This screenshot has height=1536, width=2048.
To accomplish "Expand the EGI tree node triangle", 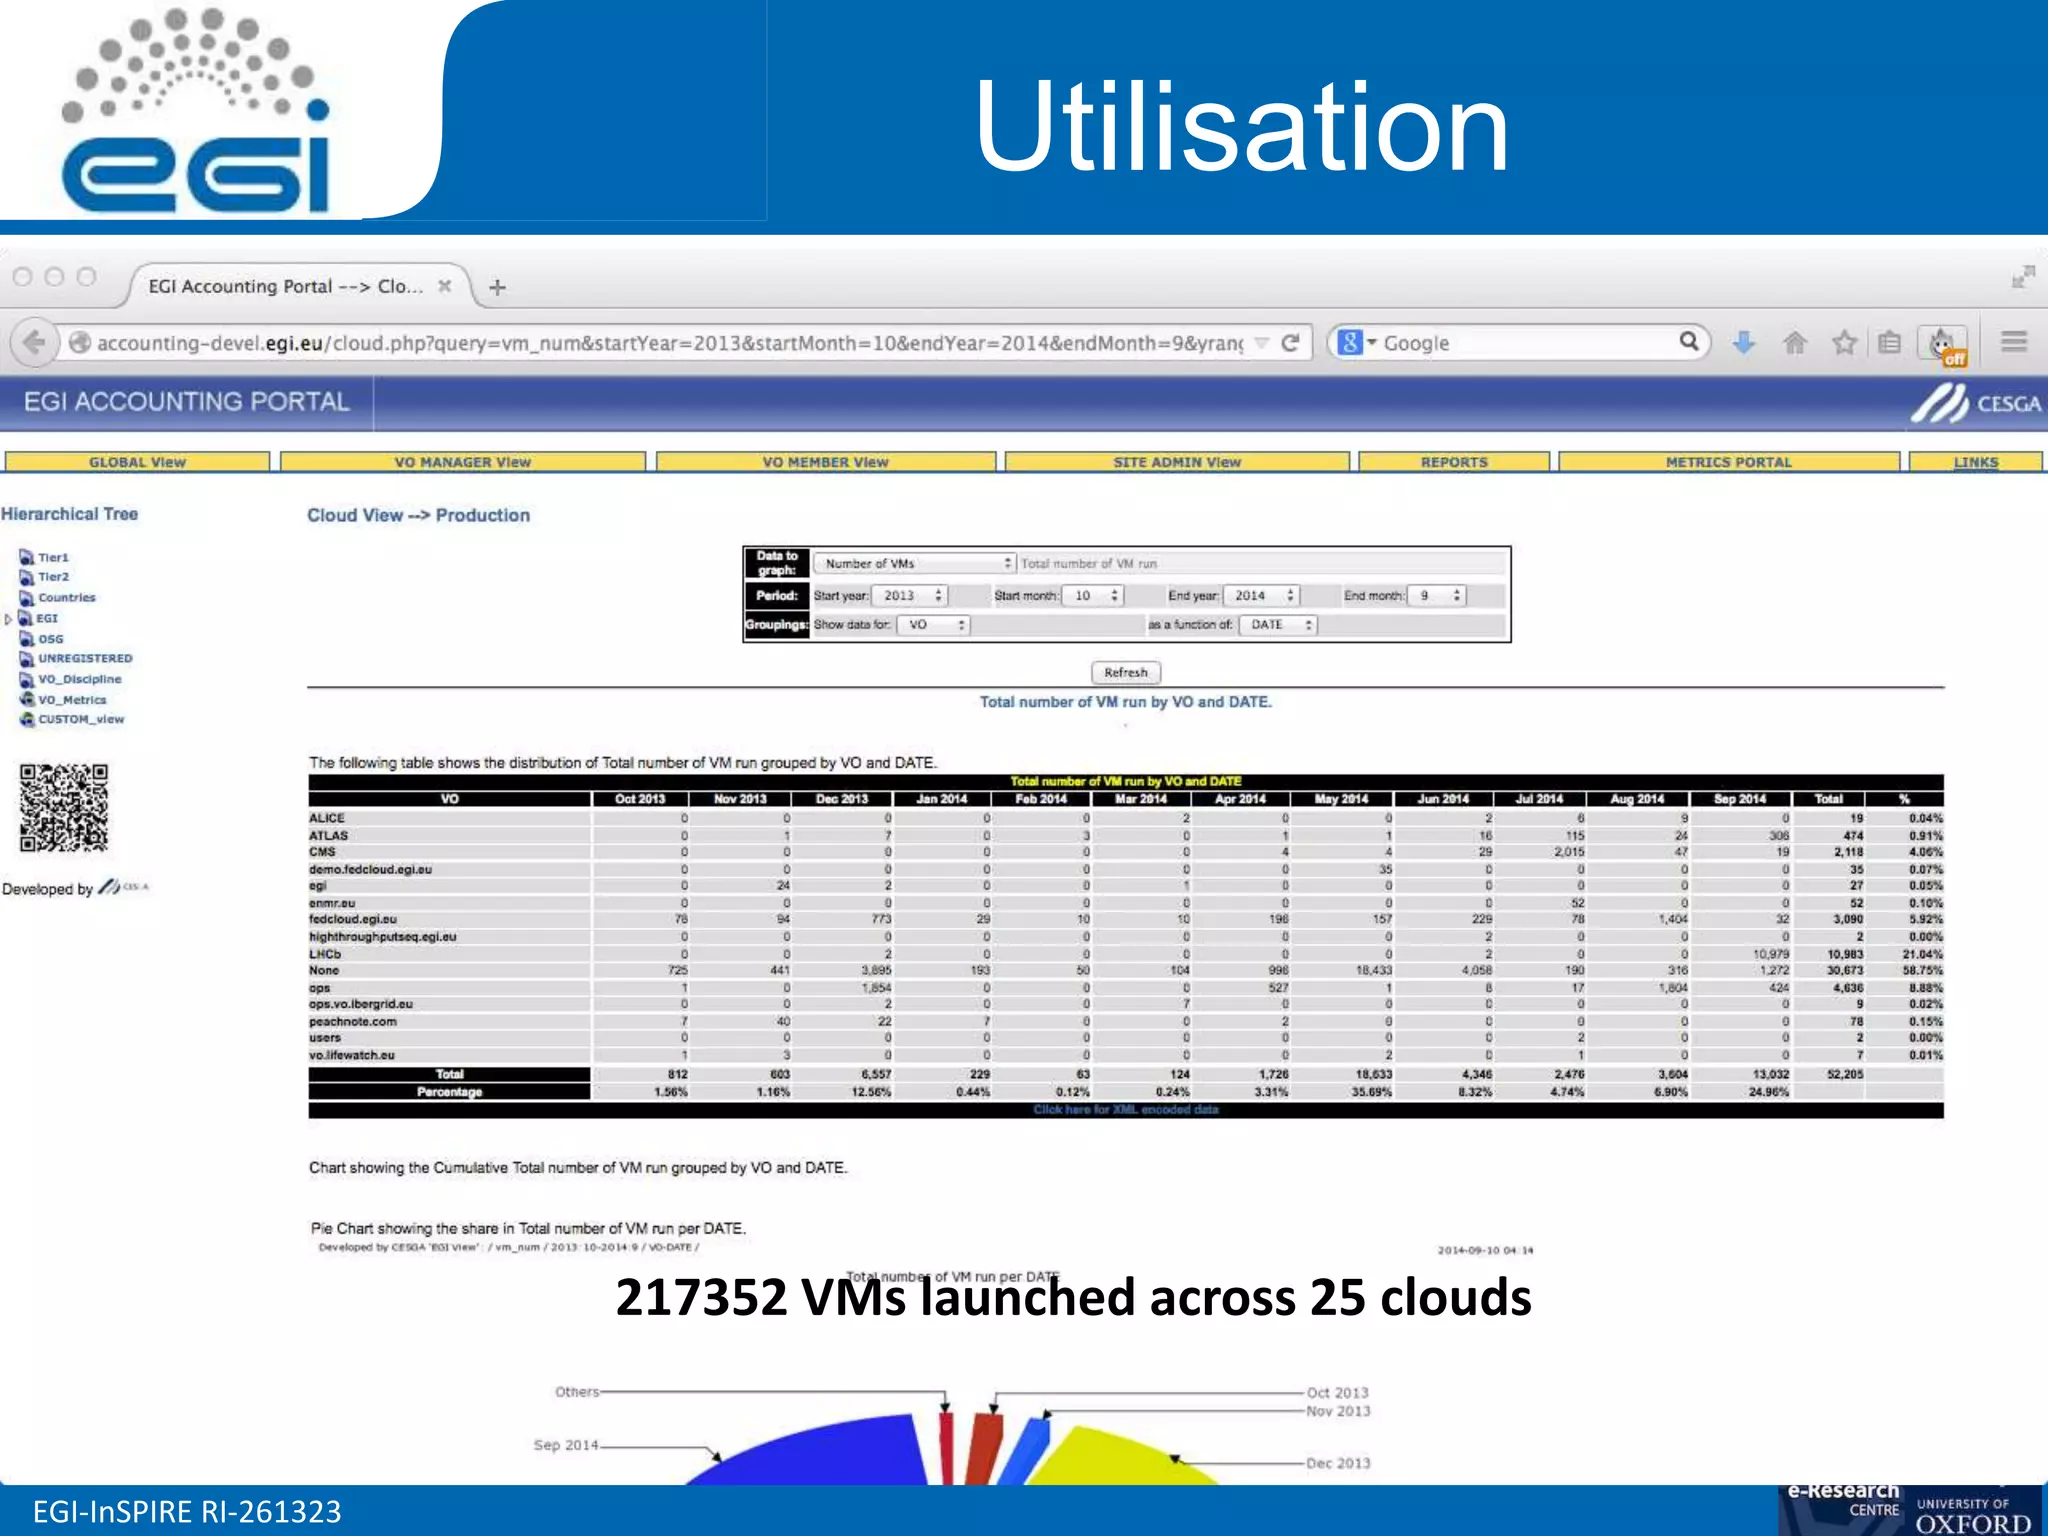I will tap(9, 619).
